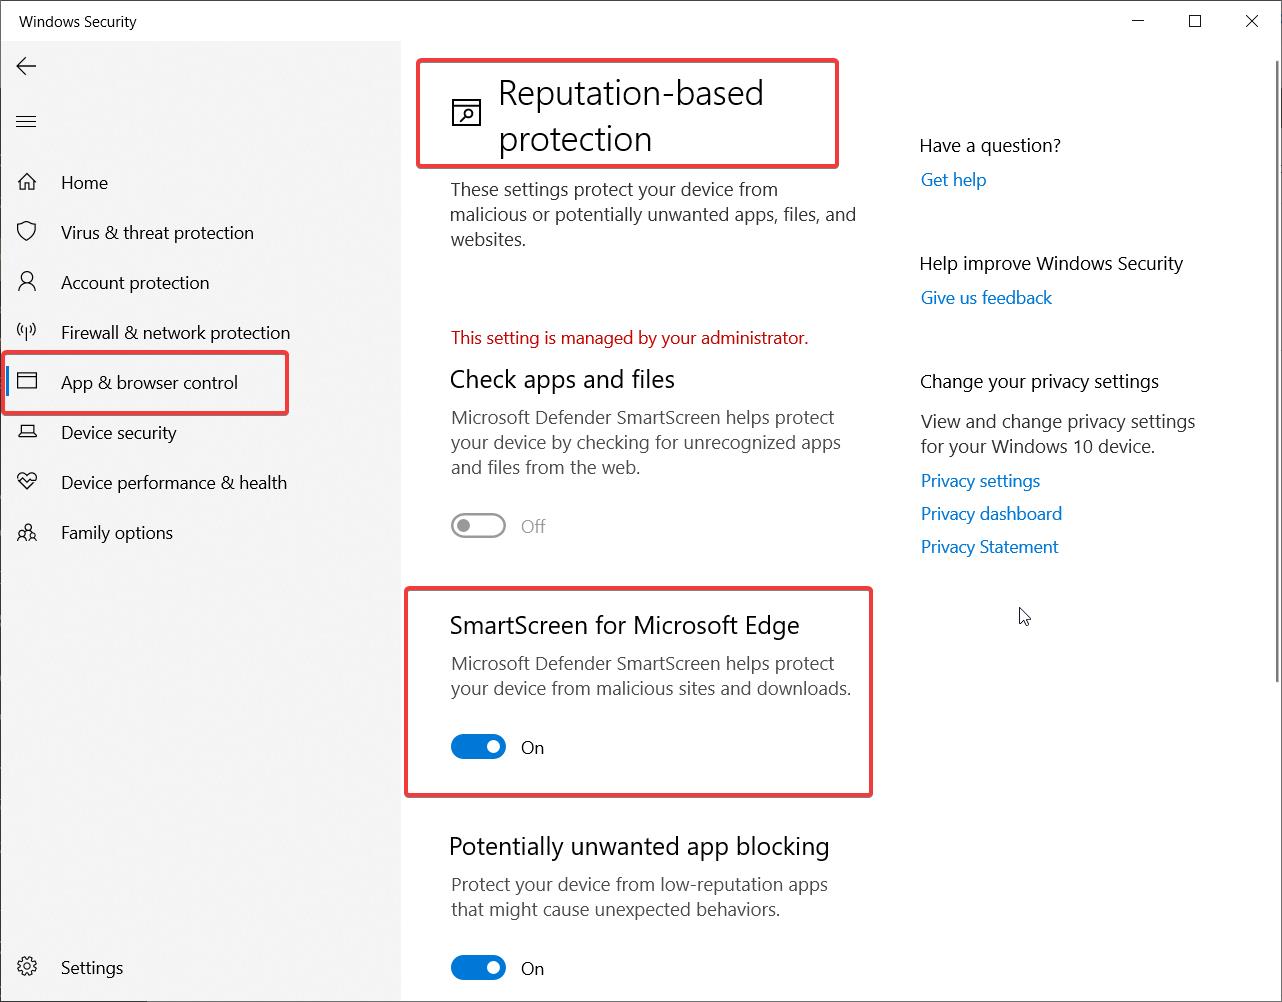
Task: Click the Device security laptop icon
Action: [x=27, y=432]
